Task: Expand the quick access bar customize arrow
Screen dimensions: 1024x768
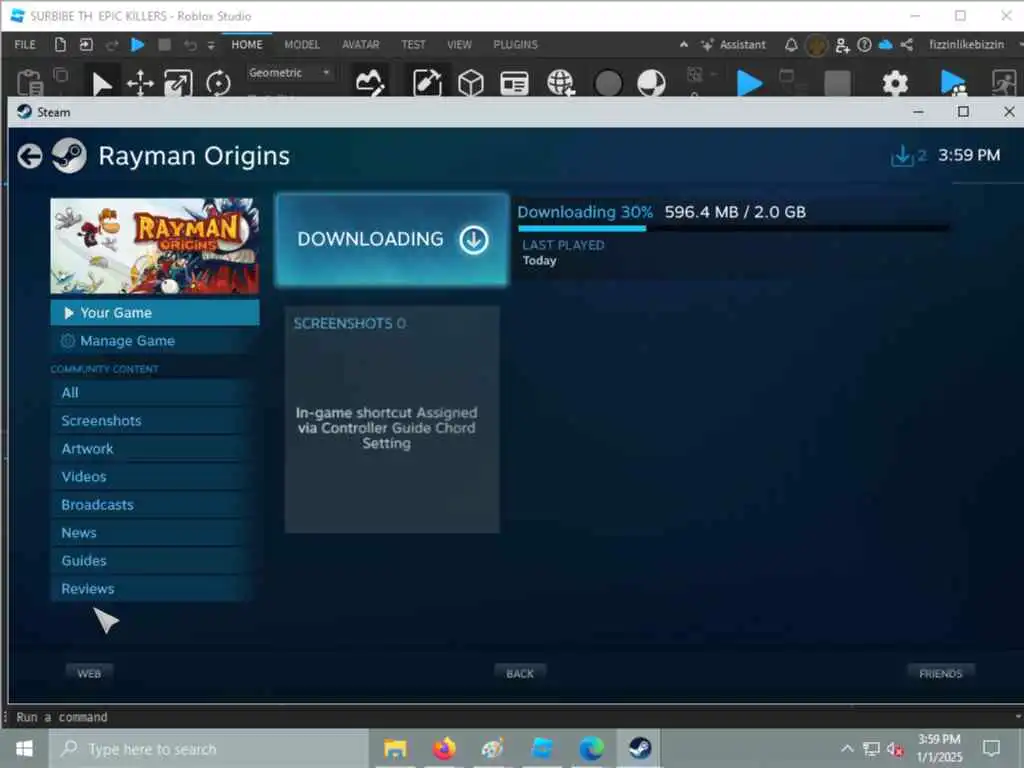Action: (x=211, y=45)
